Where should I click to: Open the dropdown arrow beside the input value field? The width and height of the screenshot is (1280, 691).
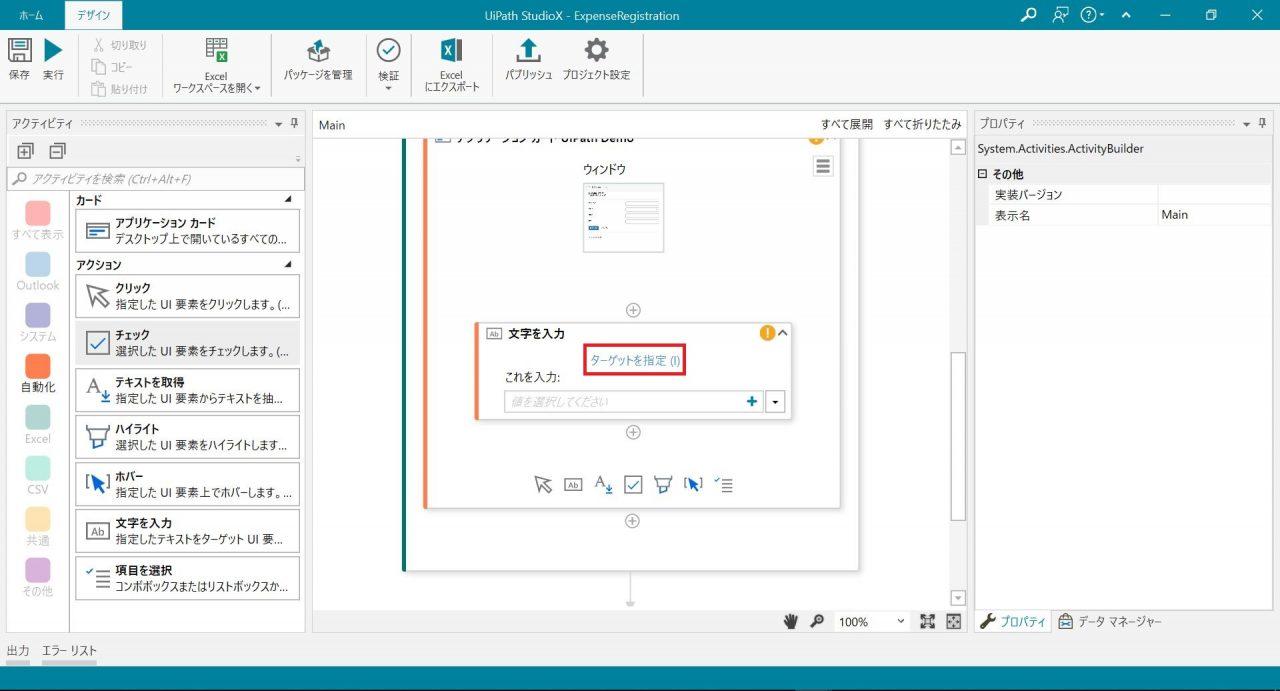(x=775, y=402)
